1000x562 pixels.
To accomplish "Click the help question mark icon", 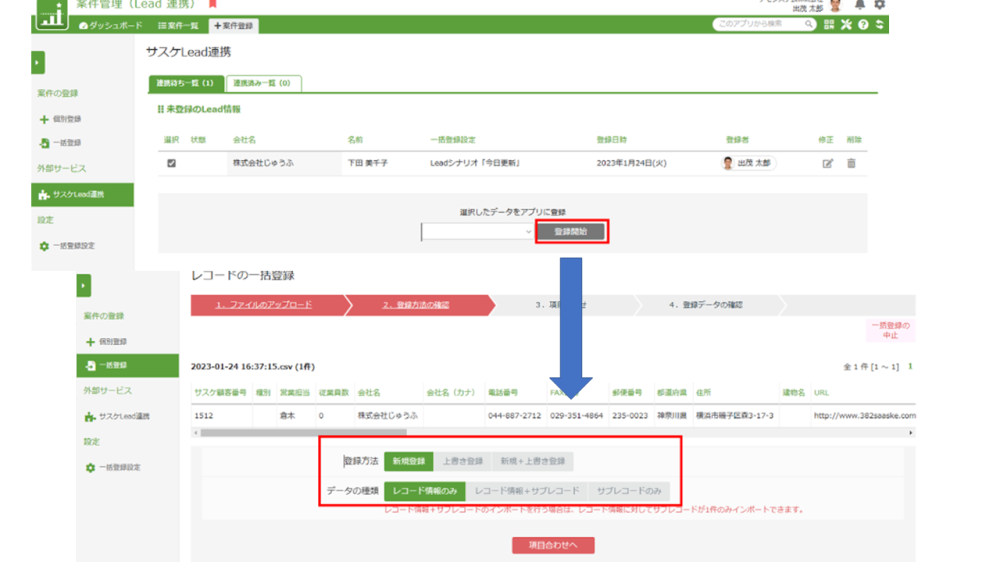I will pos(863,25).
